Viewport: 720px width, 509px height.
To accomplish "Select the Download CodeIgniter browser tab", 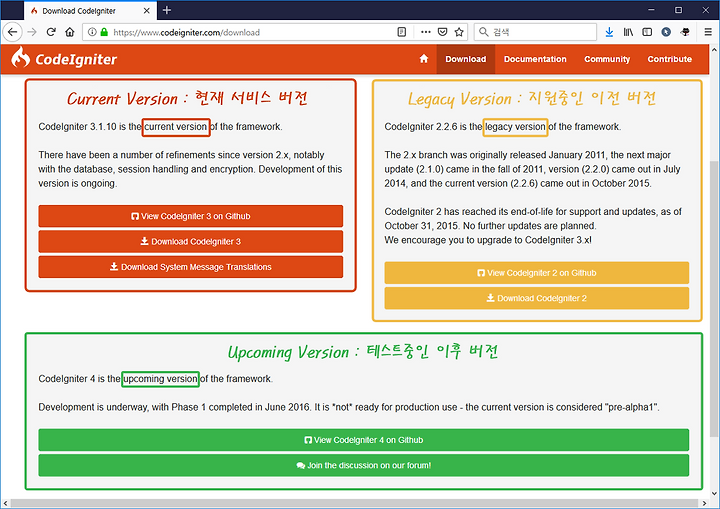I will [90, 11].
